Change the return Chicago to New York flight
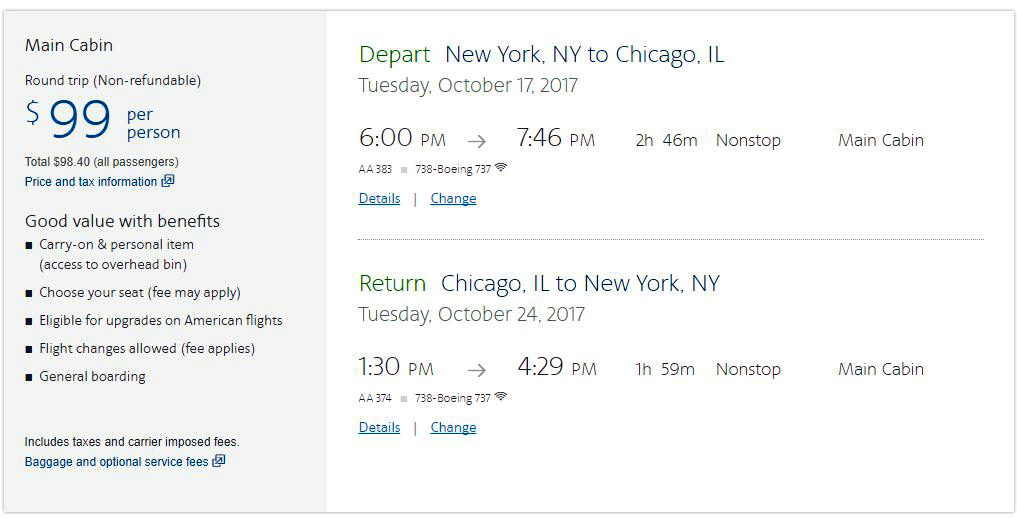1017x518 pixels. [453, 427]
